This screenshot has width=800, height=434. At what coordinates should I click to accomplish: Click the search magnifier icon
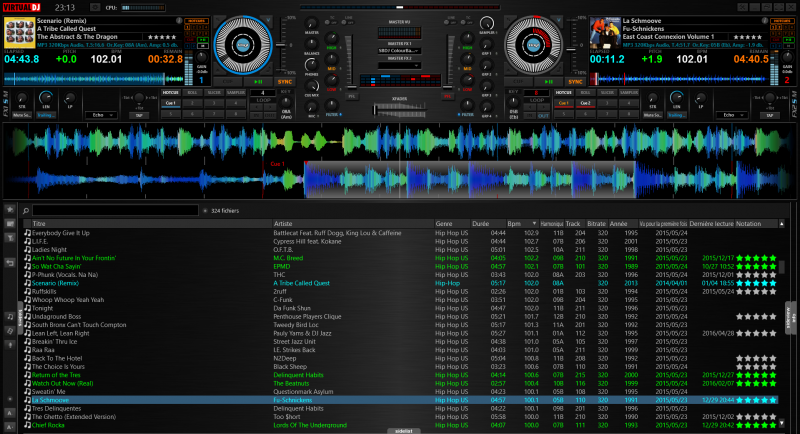(x=26, y=211)
